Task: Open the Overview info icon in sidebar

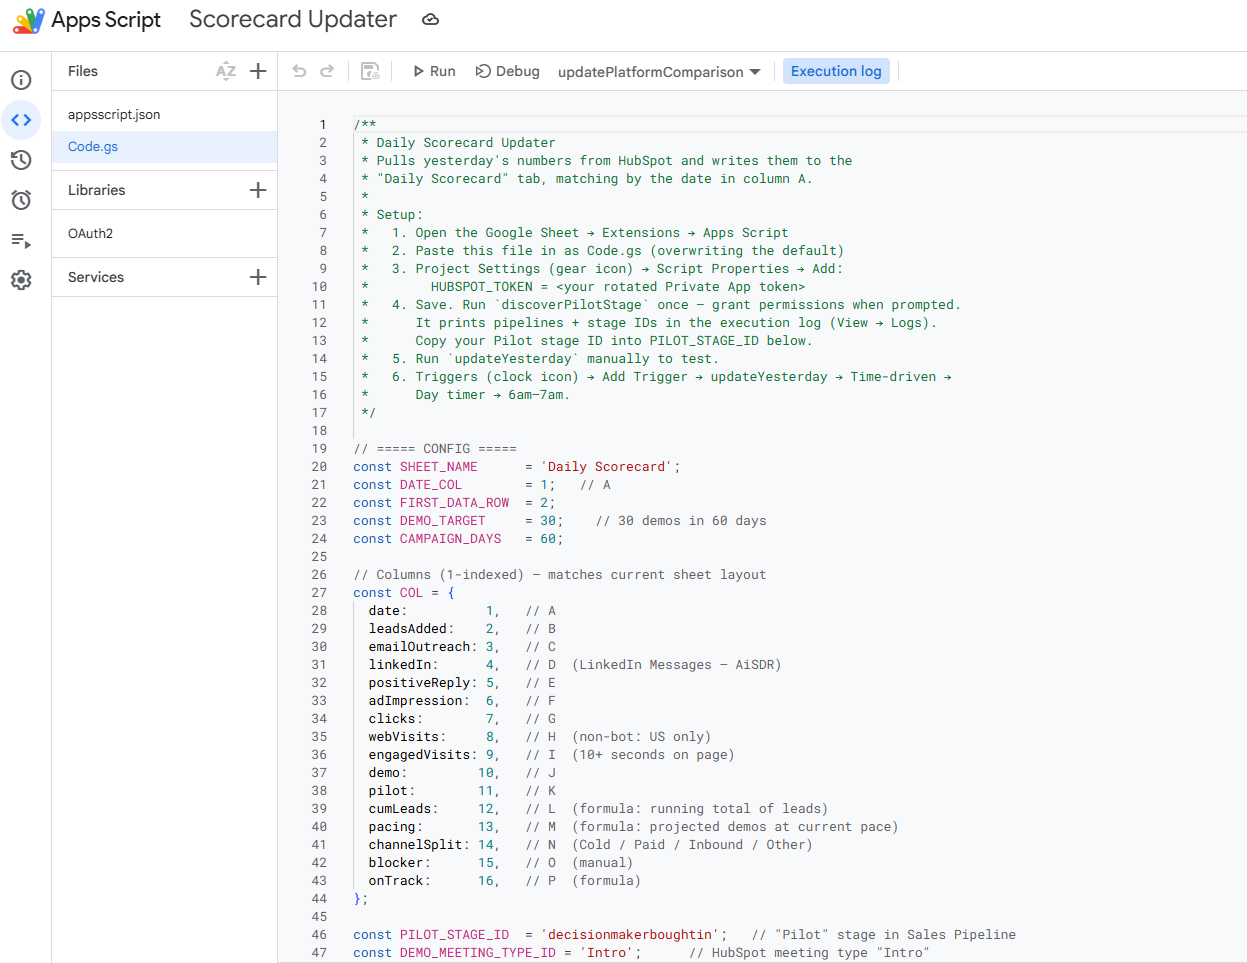Action: [x=21, y=80]
